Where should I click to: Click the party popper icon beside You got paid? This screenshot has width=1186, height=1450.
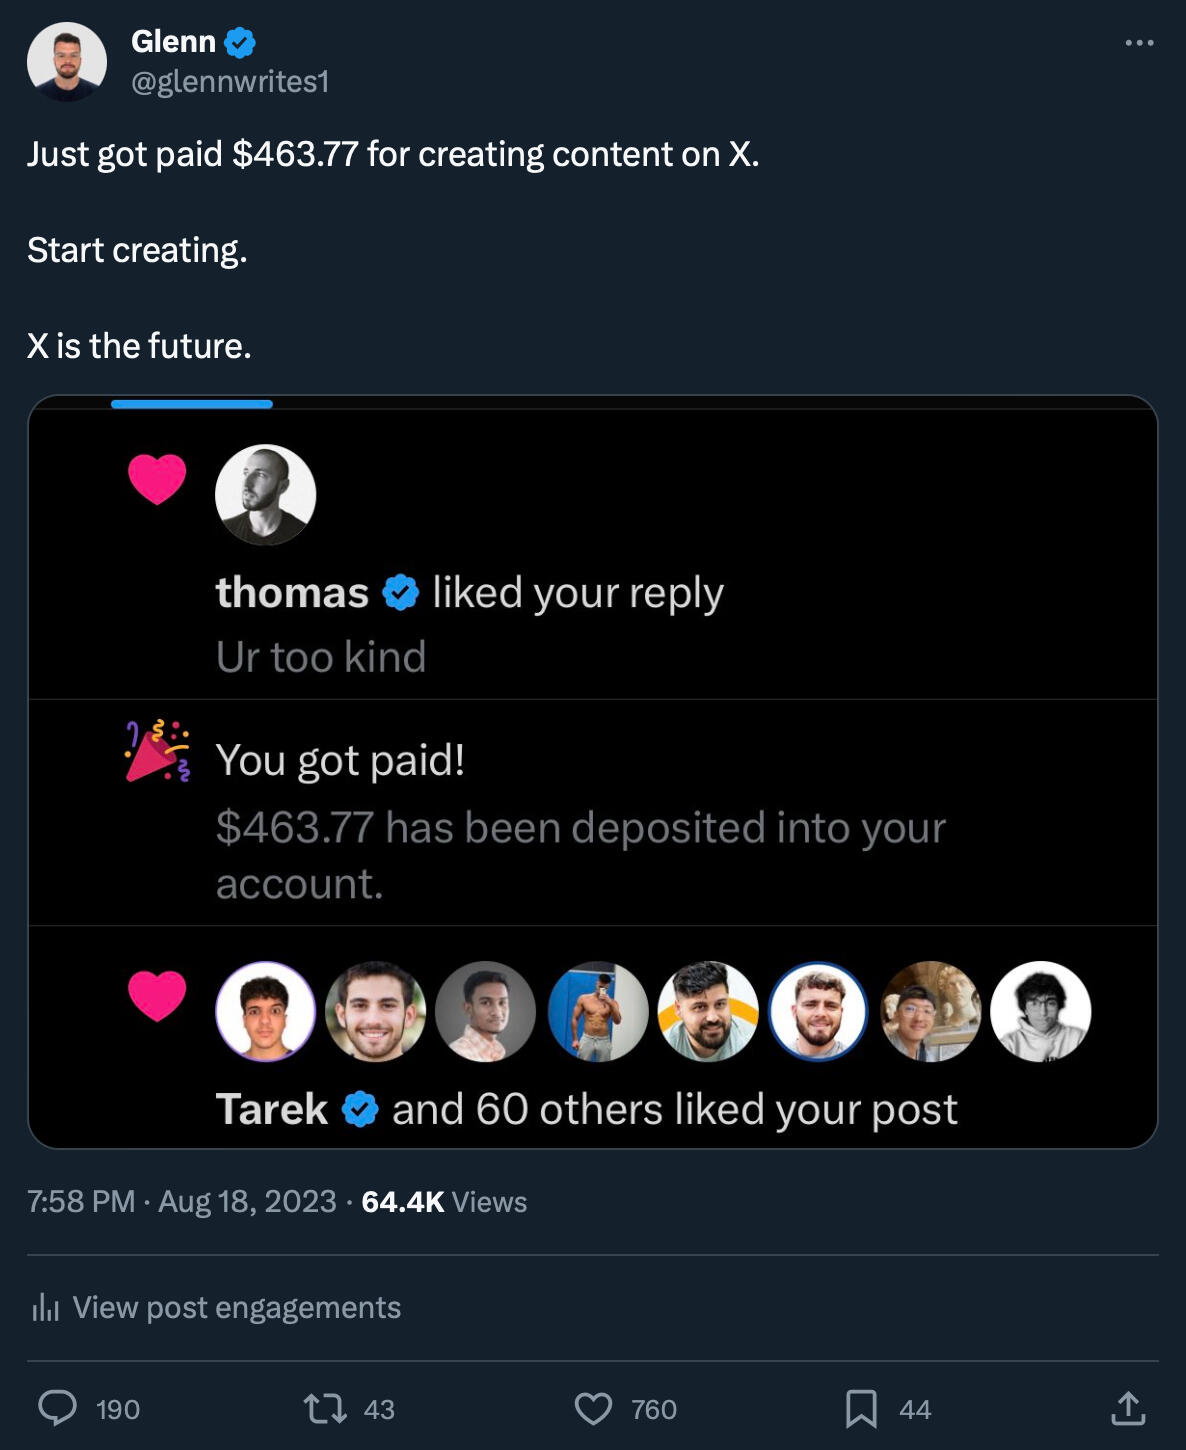click(157, 750)
